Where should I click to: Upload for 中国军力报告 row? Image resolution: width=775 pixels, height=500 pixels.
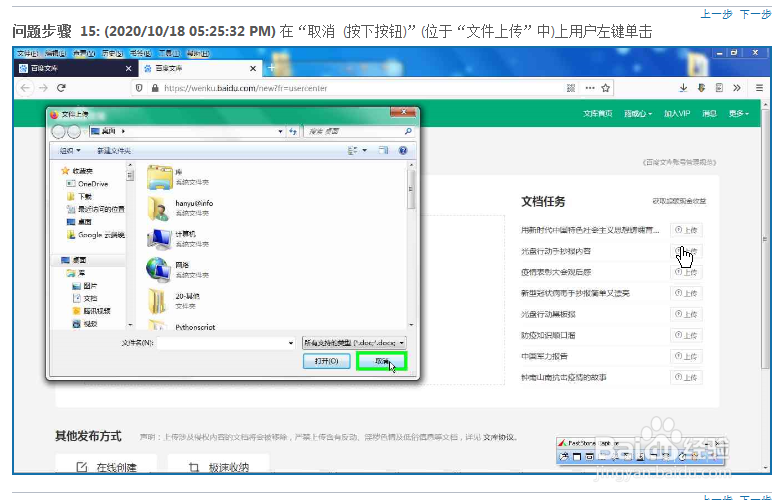[x=686, y=356]
